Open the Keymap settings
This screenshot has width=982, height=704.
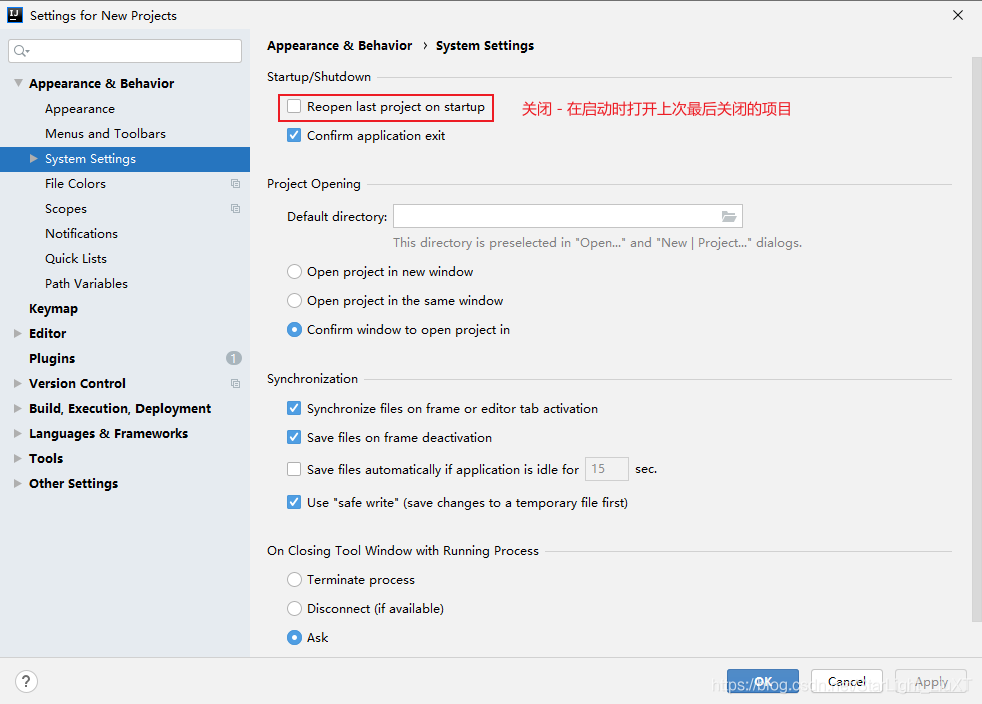[x=53, y=309]
